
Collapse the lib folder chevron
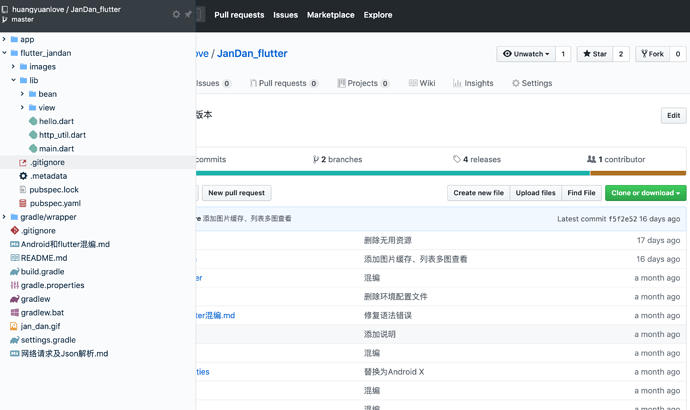pos(13,80)
